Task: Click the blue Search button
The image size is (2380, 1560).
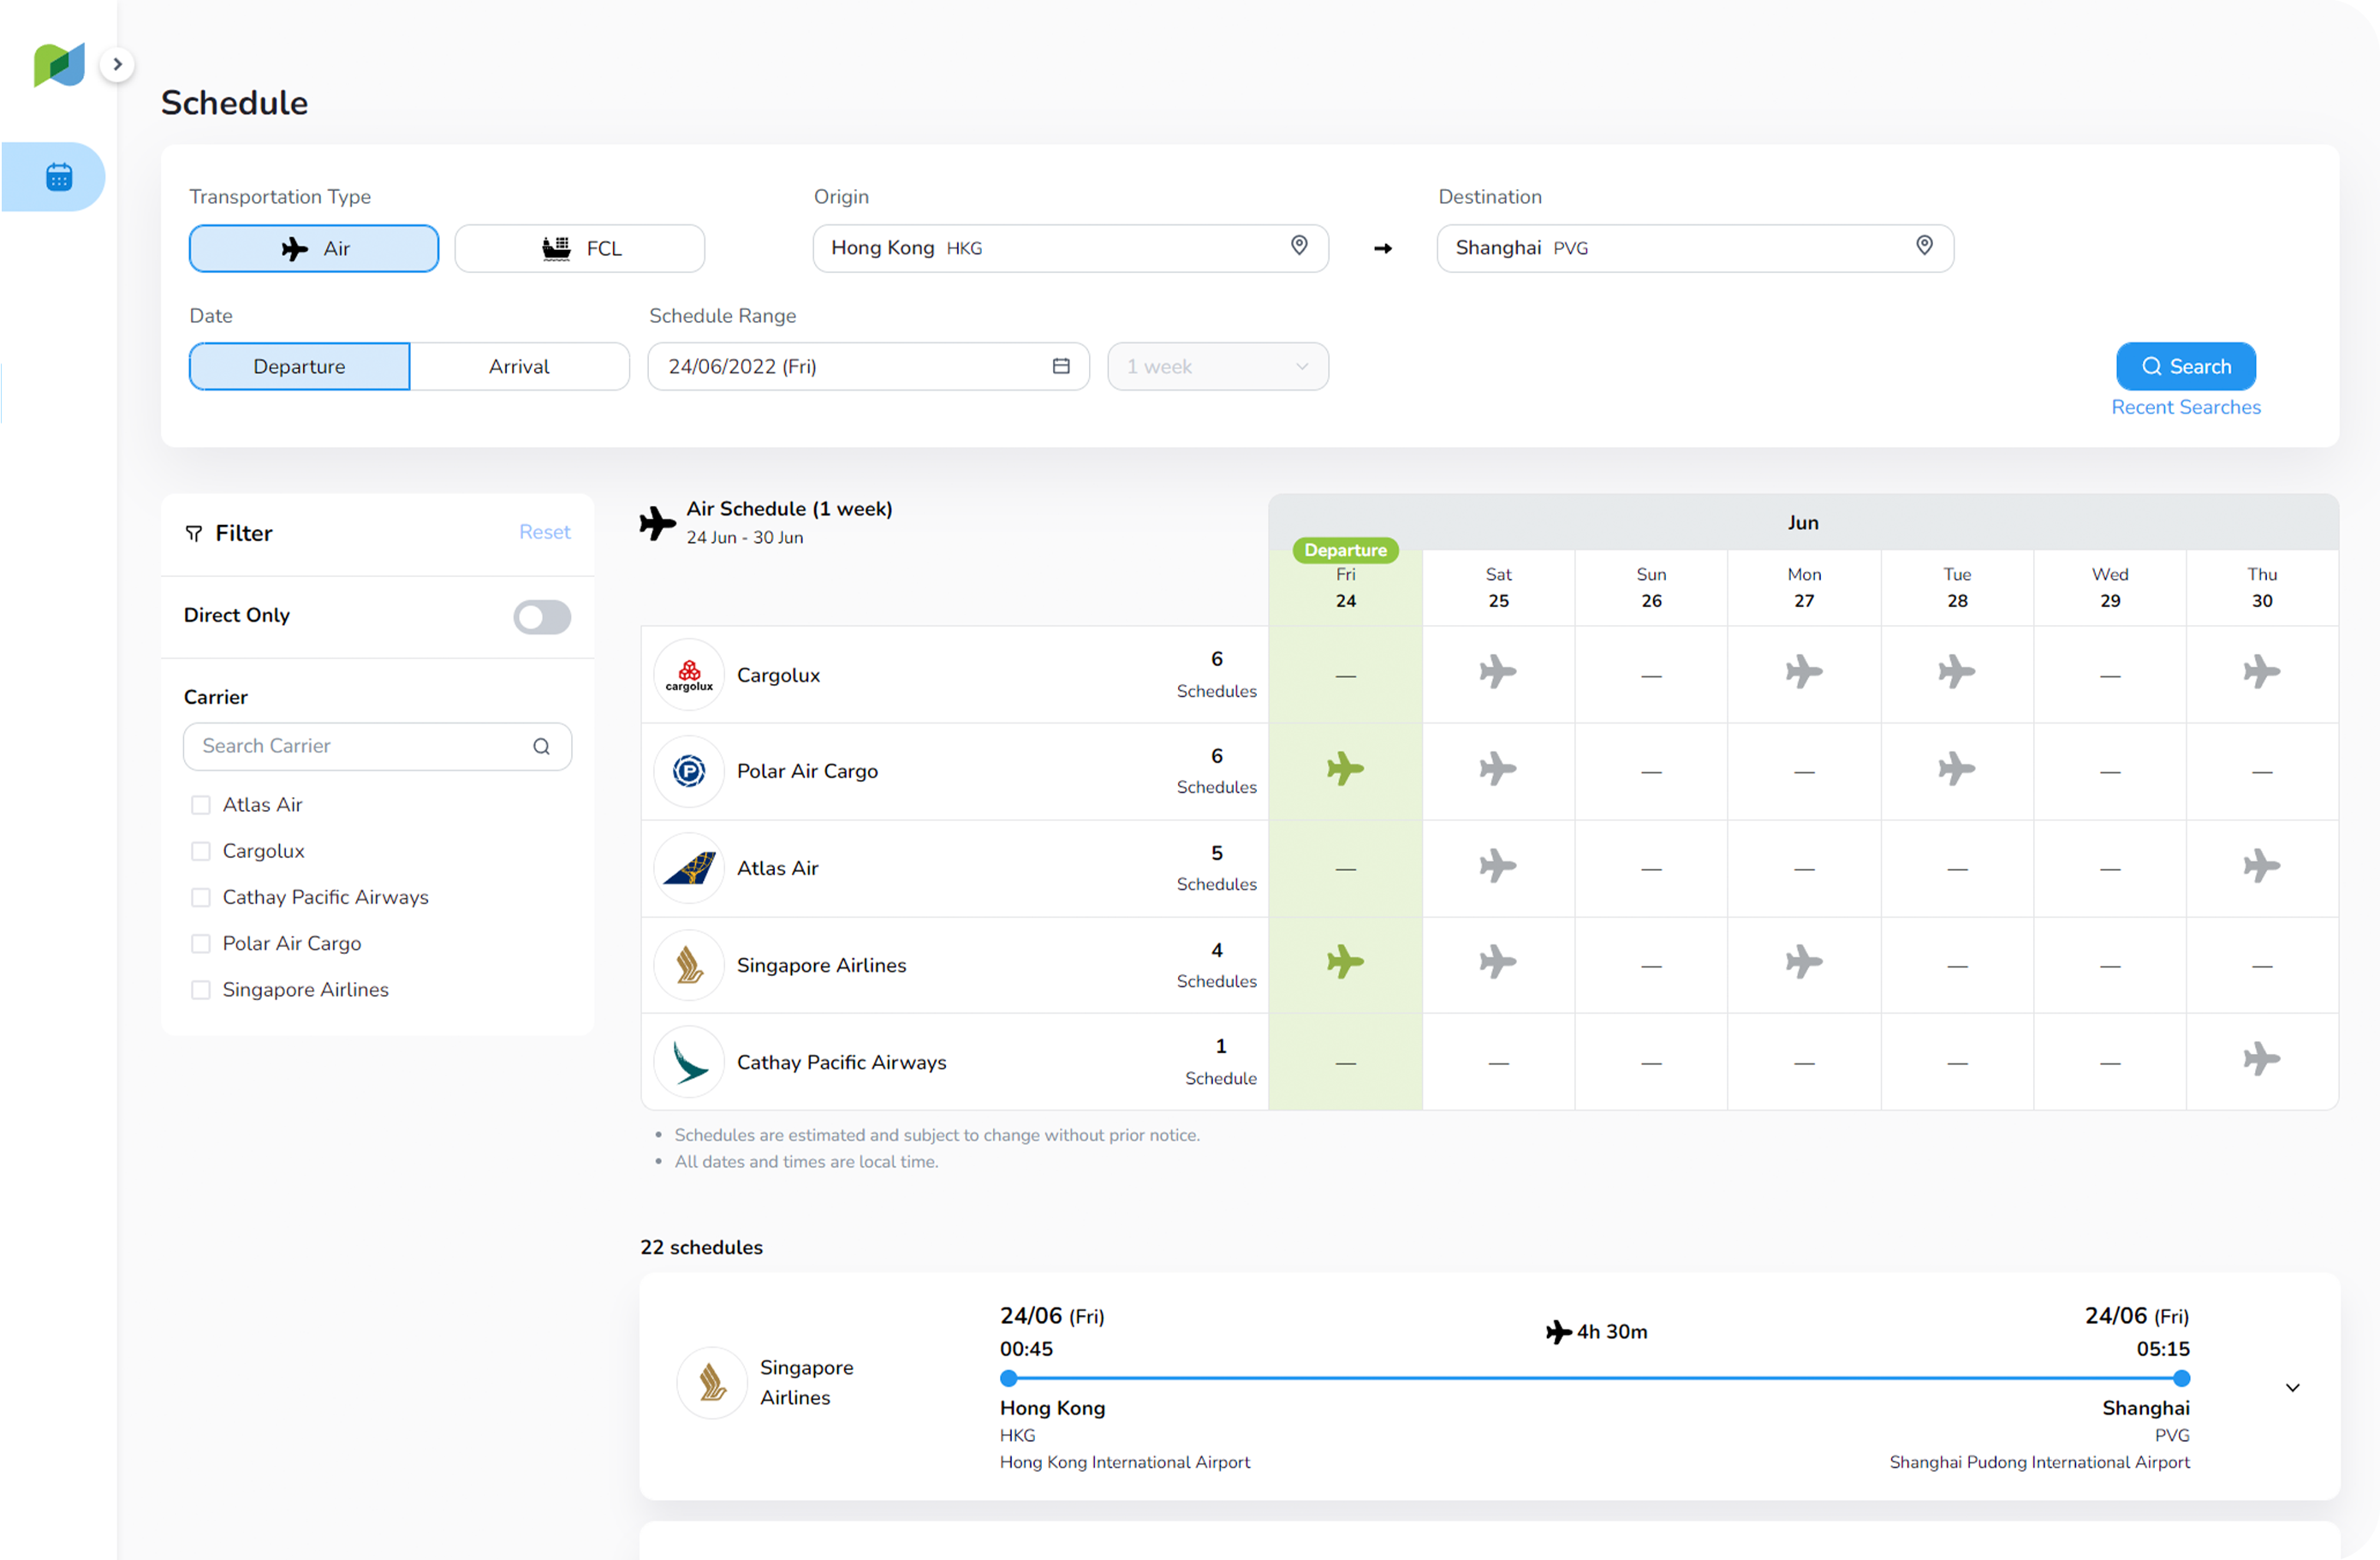Action: pos(2184,366)
